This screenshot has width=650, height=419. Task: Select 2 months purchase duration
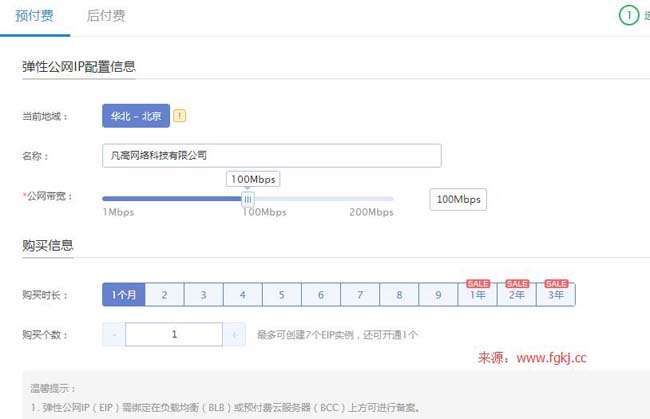(x=163, y=295)
